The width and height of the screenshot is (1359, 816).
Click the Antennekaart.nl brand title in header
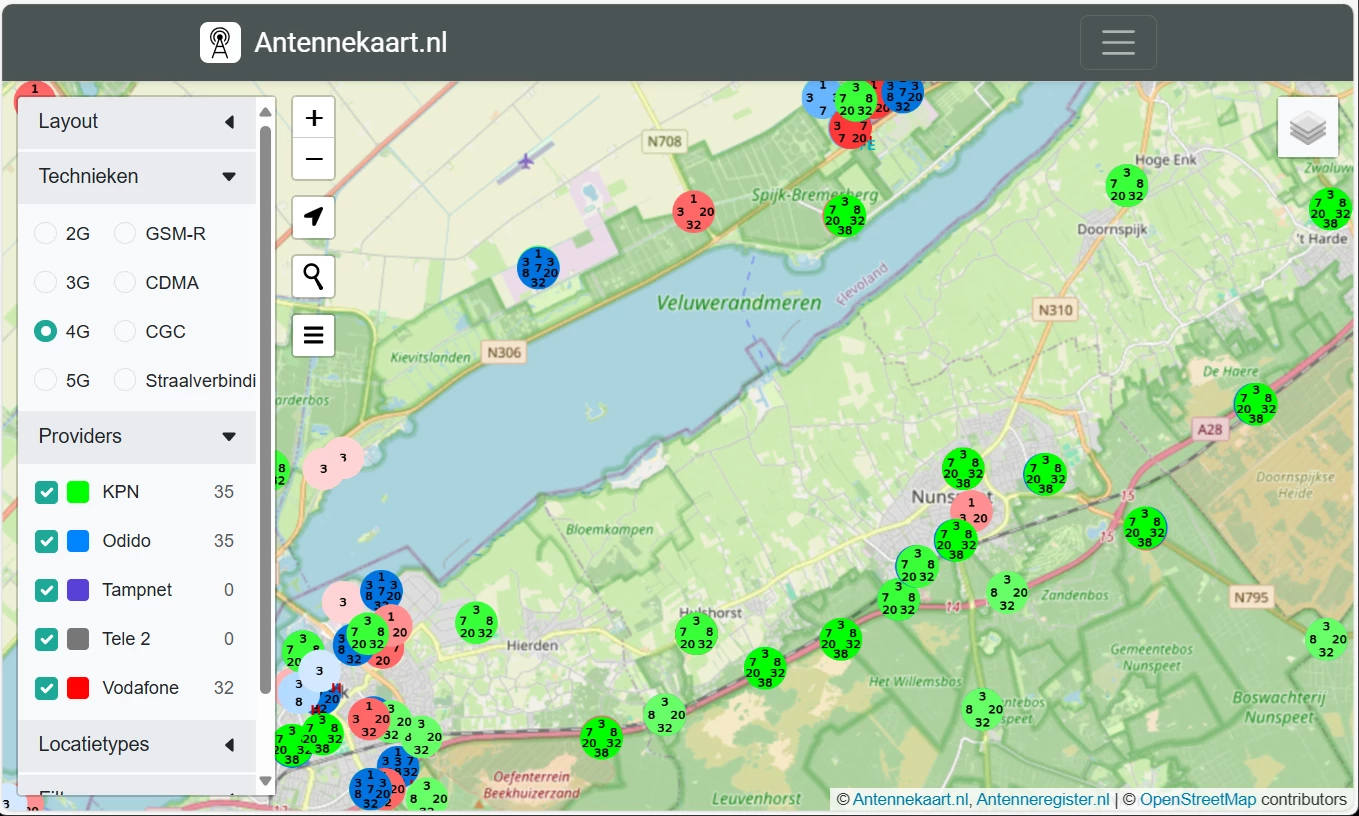351,43
